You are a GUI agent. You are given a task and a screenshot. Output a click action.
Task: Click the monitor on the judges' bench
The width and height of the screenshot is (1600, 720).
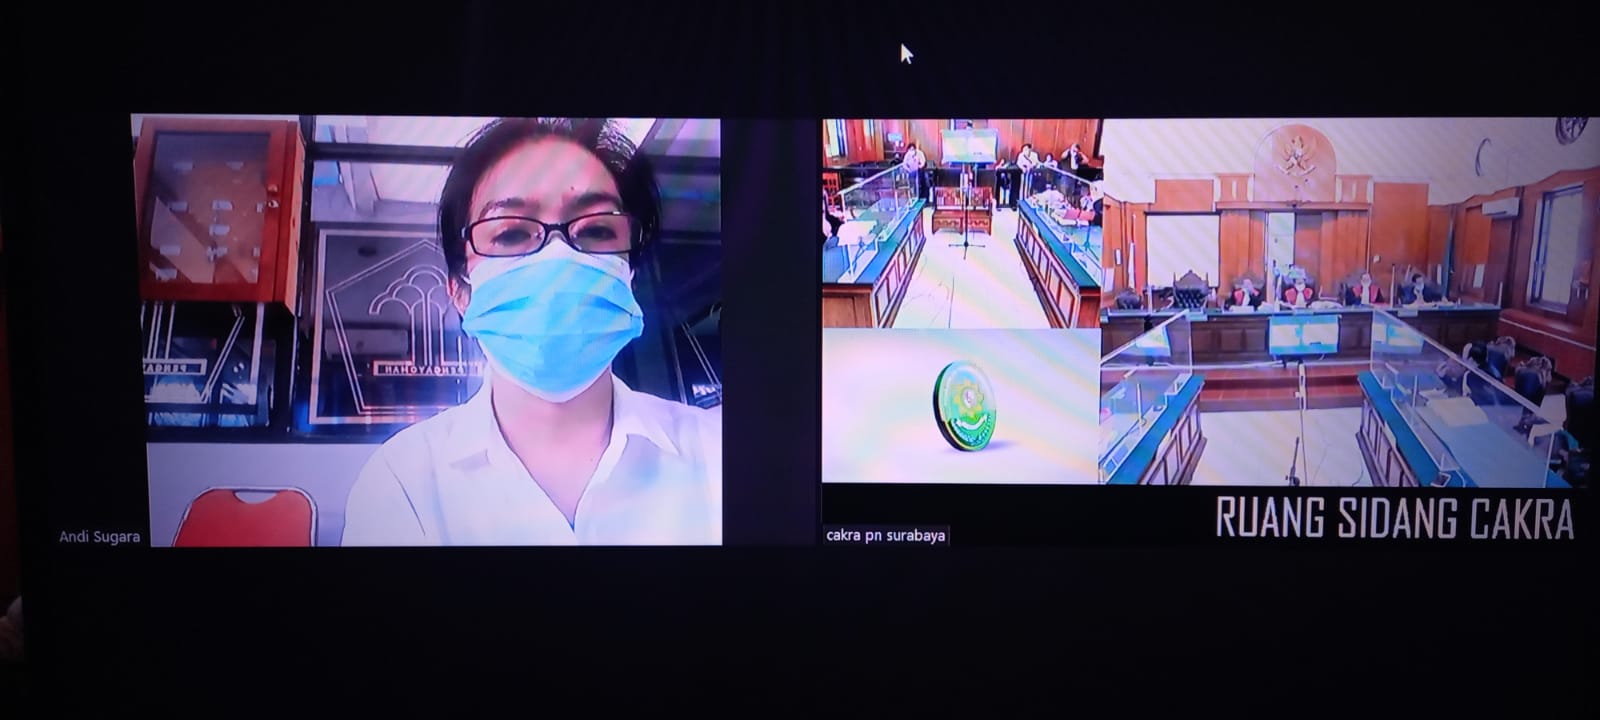1303,335
